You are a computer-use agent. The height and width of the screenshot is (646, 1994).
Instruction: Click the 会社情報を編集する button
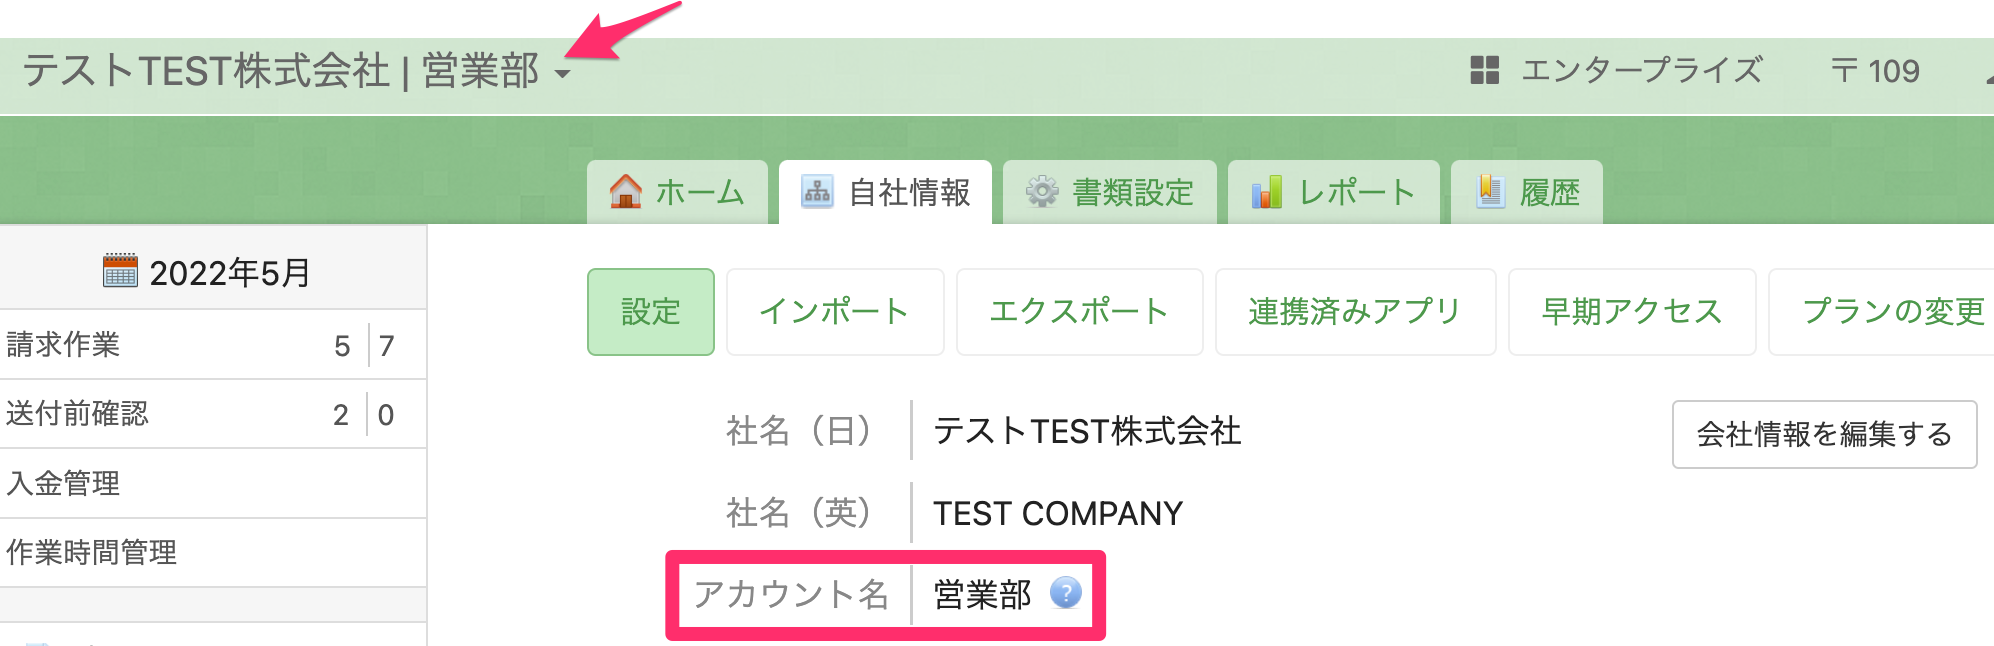coord(1823,434)
